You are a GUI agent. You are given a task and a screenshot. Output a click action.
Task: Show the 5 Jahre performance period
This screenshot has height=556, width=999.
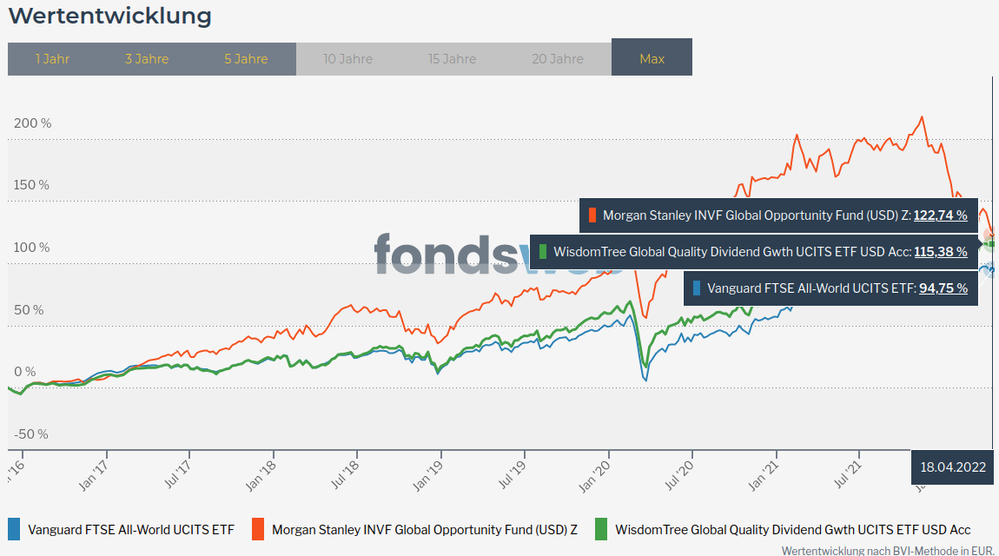click(x=246, y=59)
